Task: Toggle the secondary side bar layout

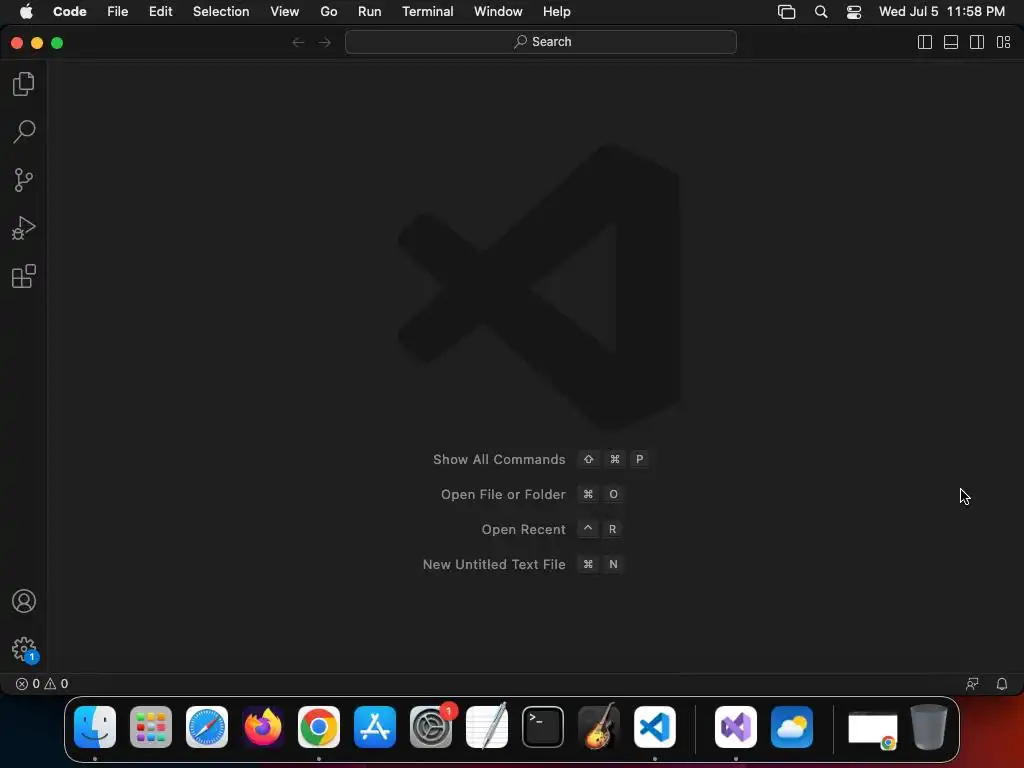Action: pyautogui.click(x=977, y=42)
